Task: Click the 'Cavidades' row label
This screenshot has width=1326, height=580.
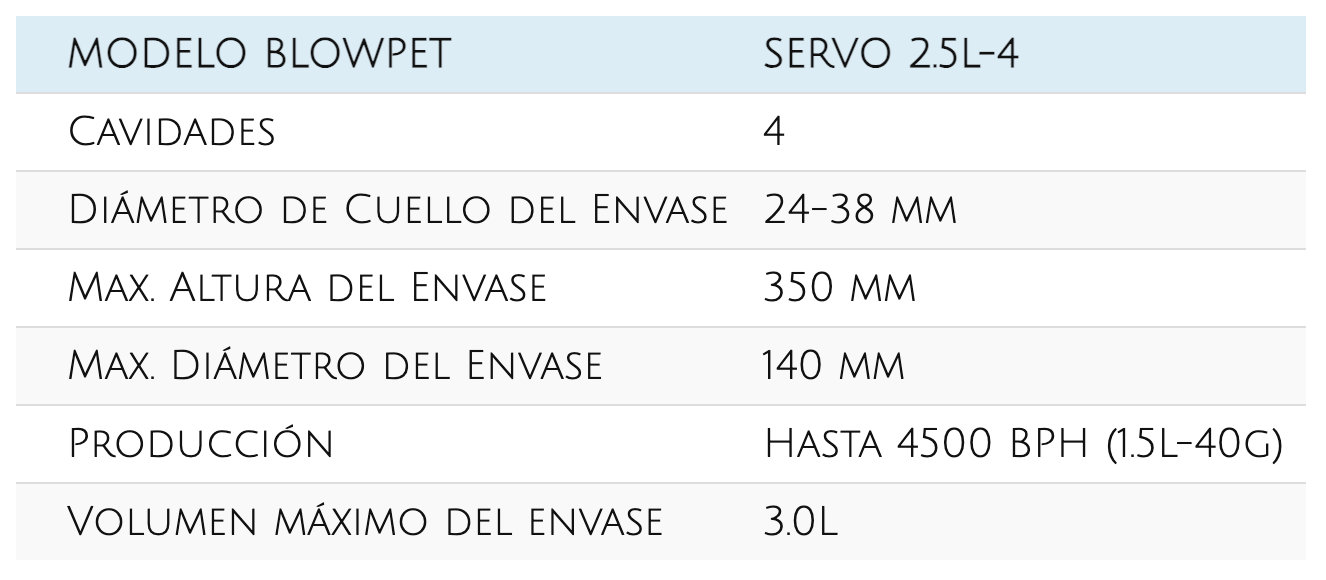Action: (169, 133)
